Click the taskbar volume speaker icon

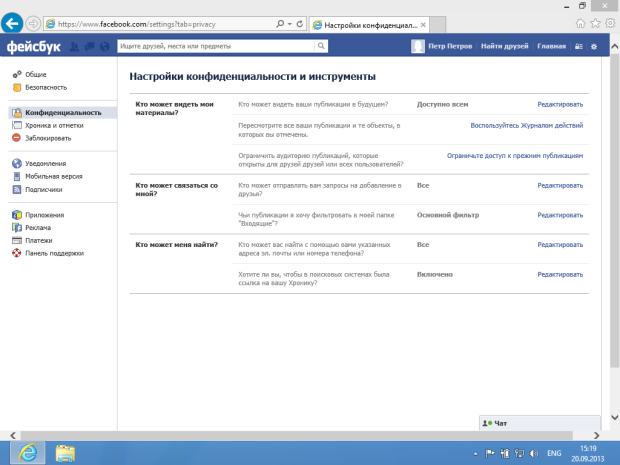(x=534, y=454)
